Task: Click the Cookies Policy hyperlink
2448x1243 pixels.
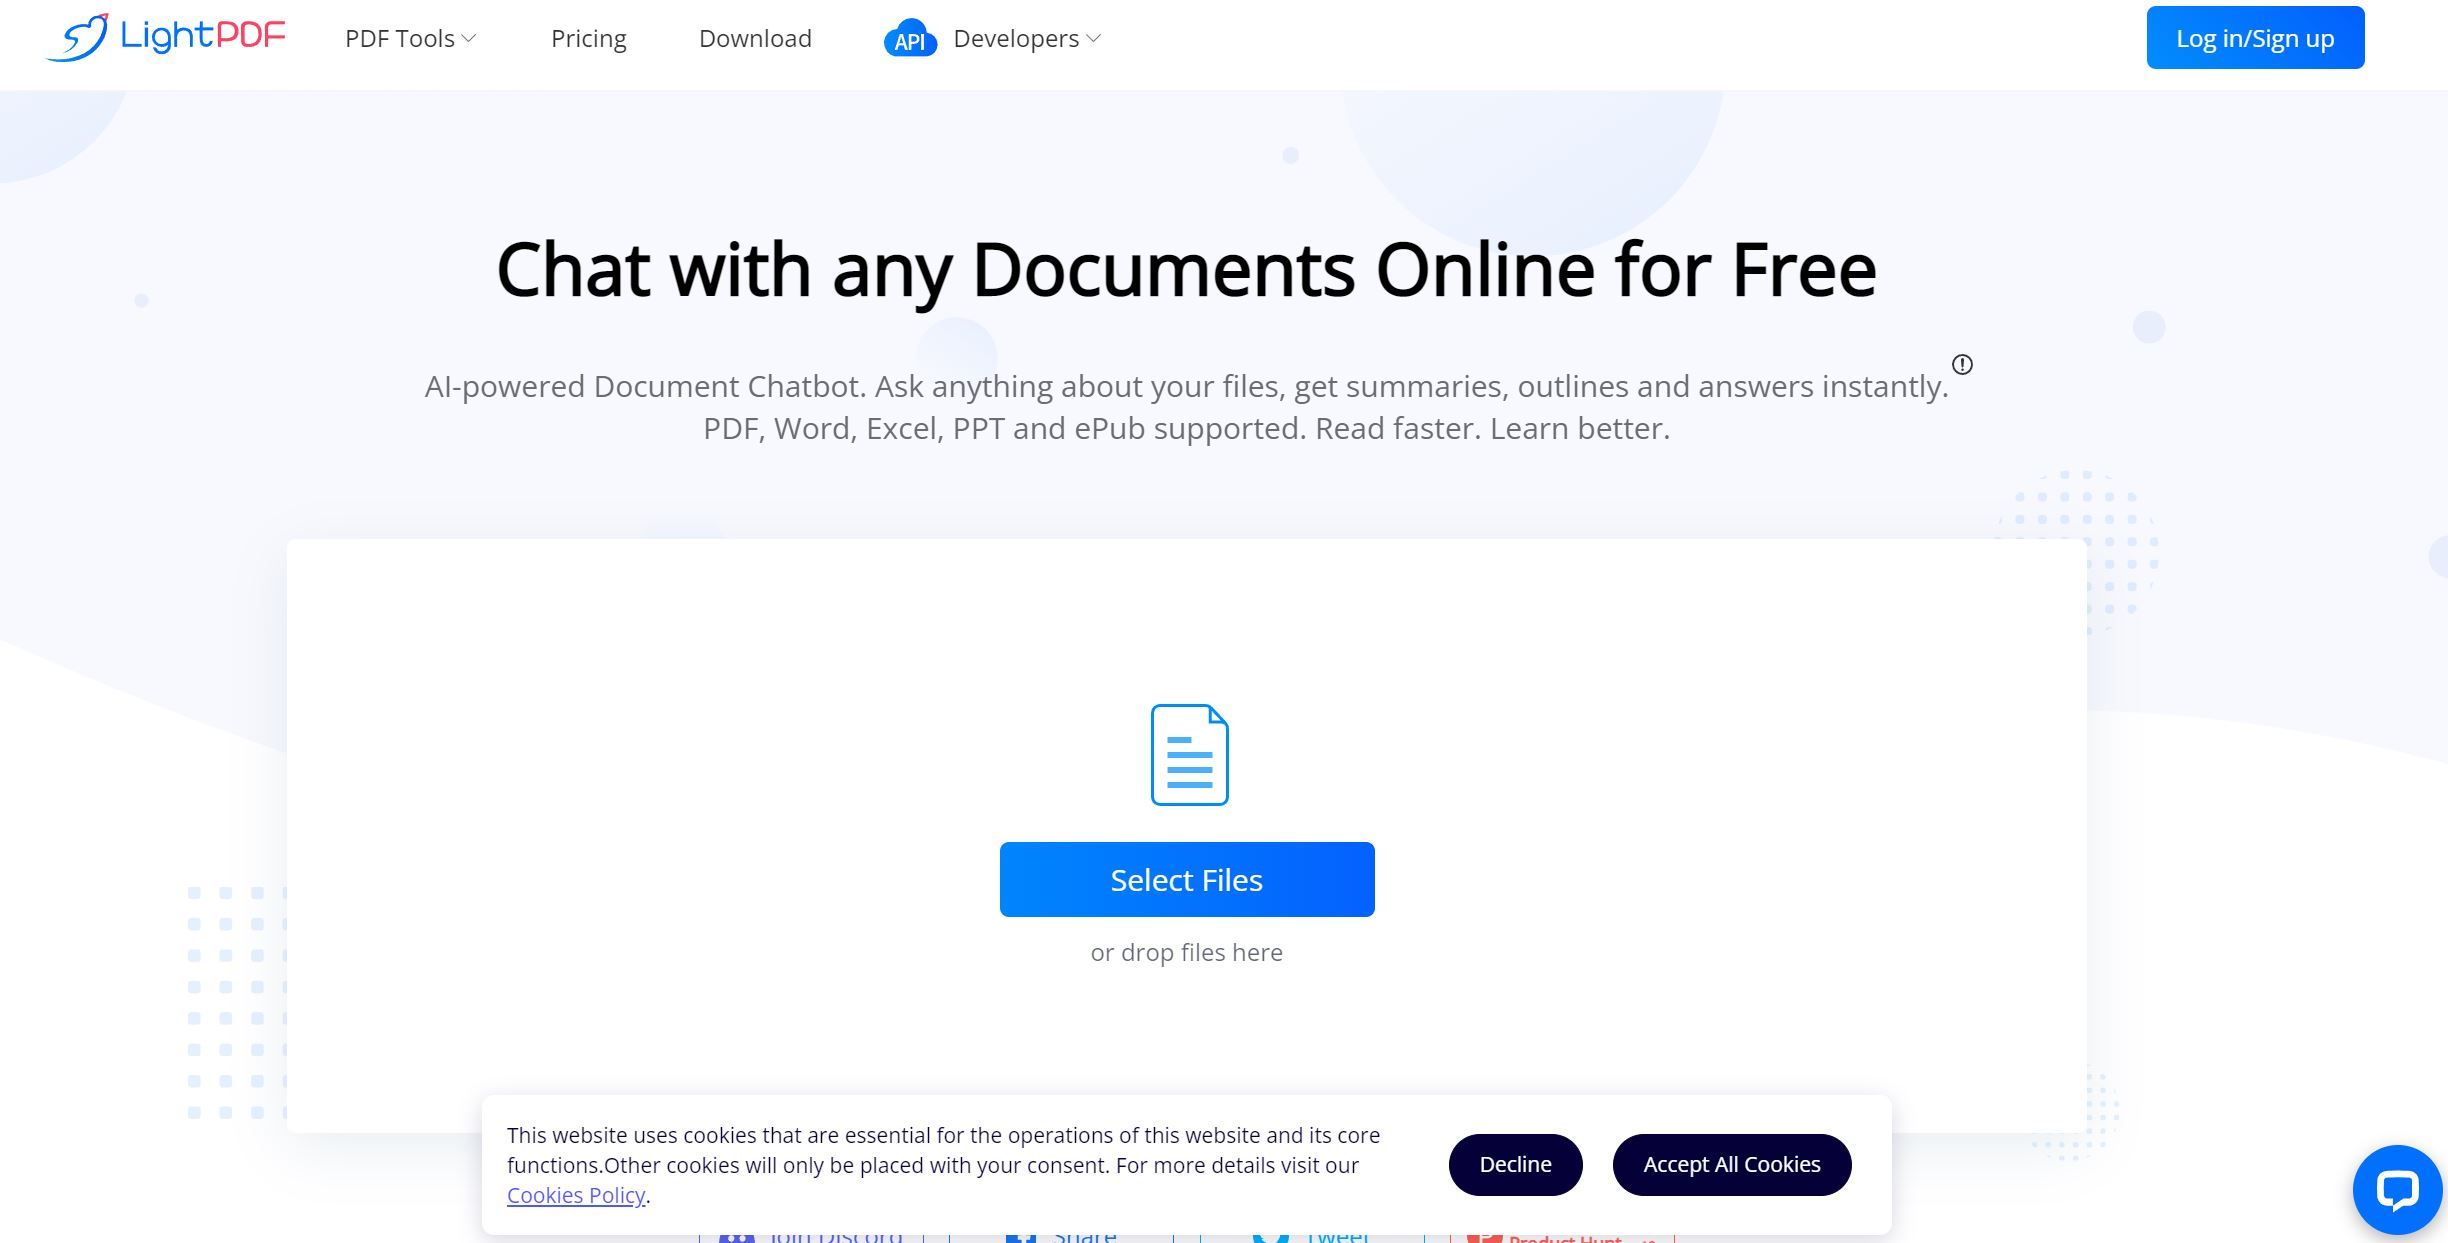Action: 575,1194
